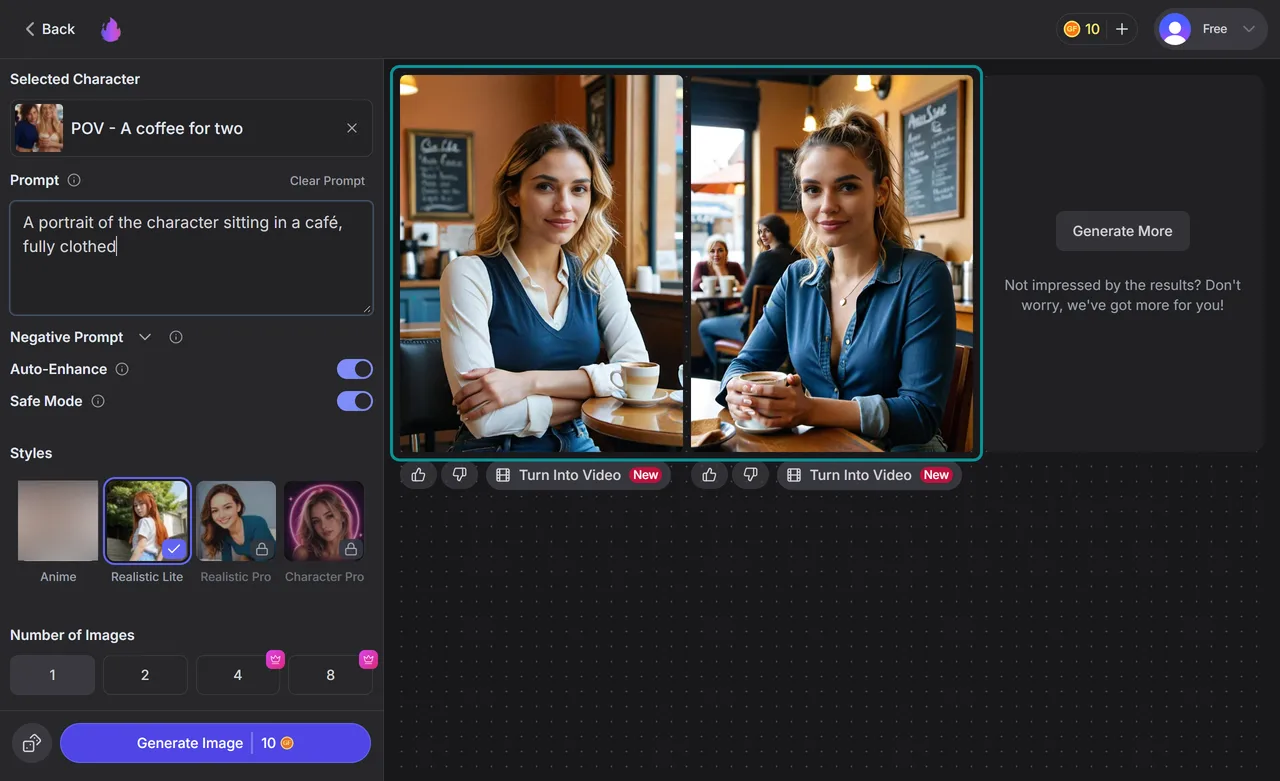Click the Generate More button
The height and width of the screenshot is (781, 1280).
tap(1122, 231)
